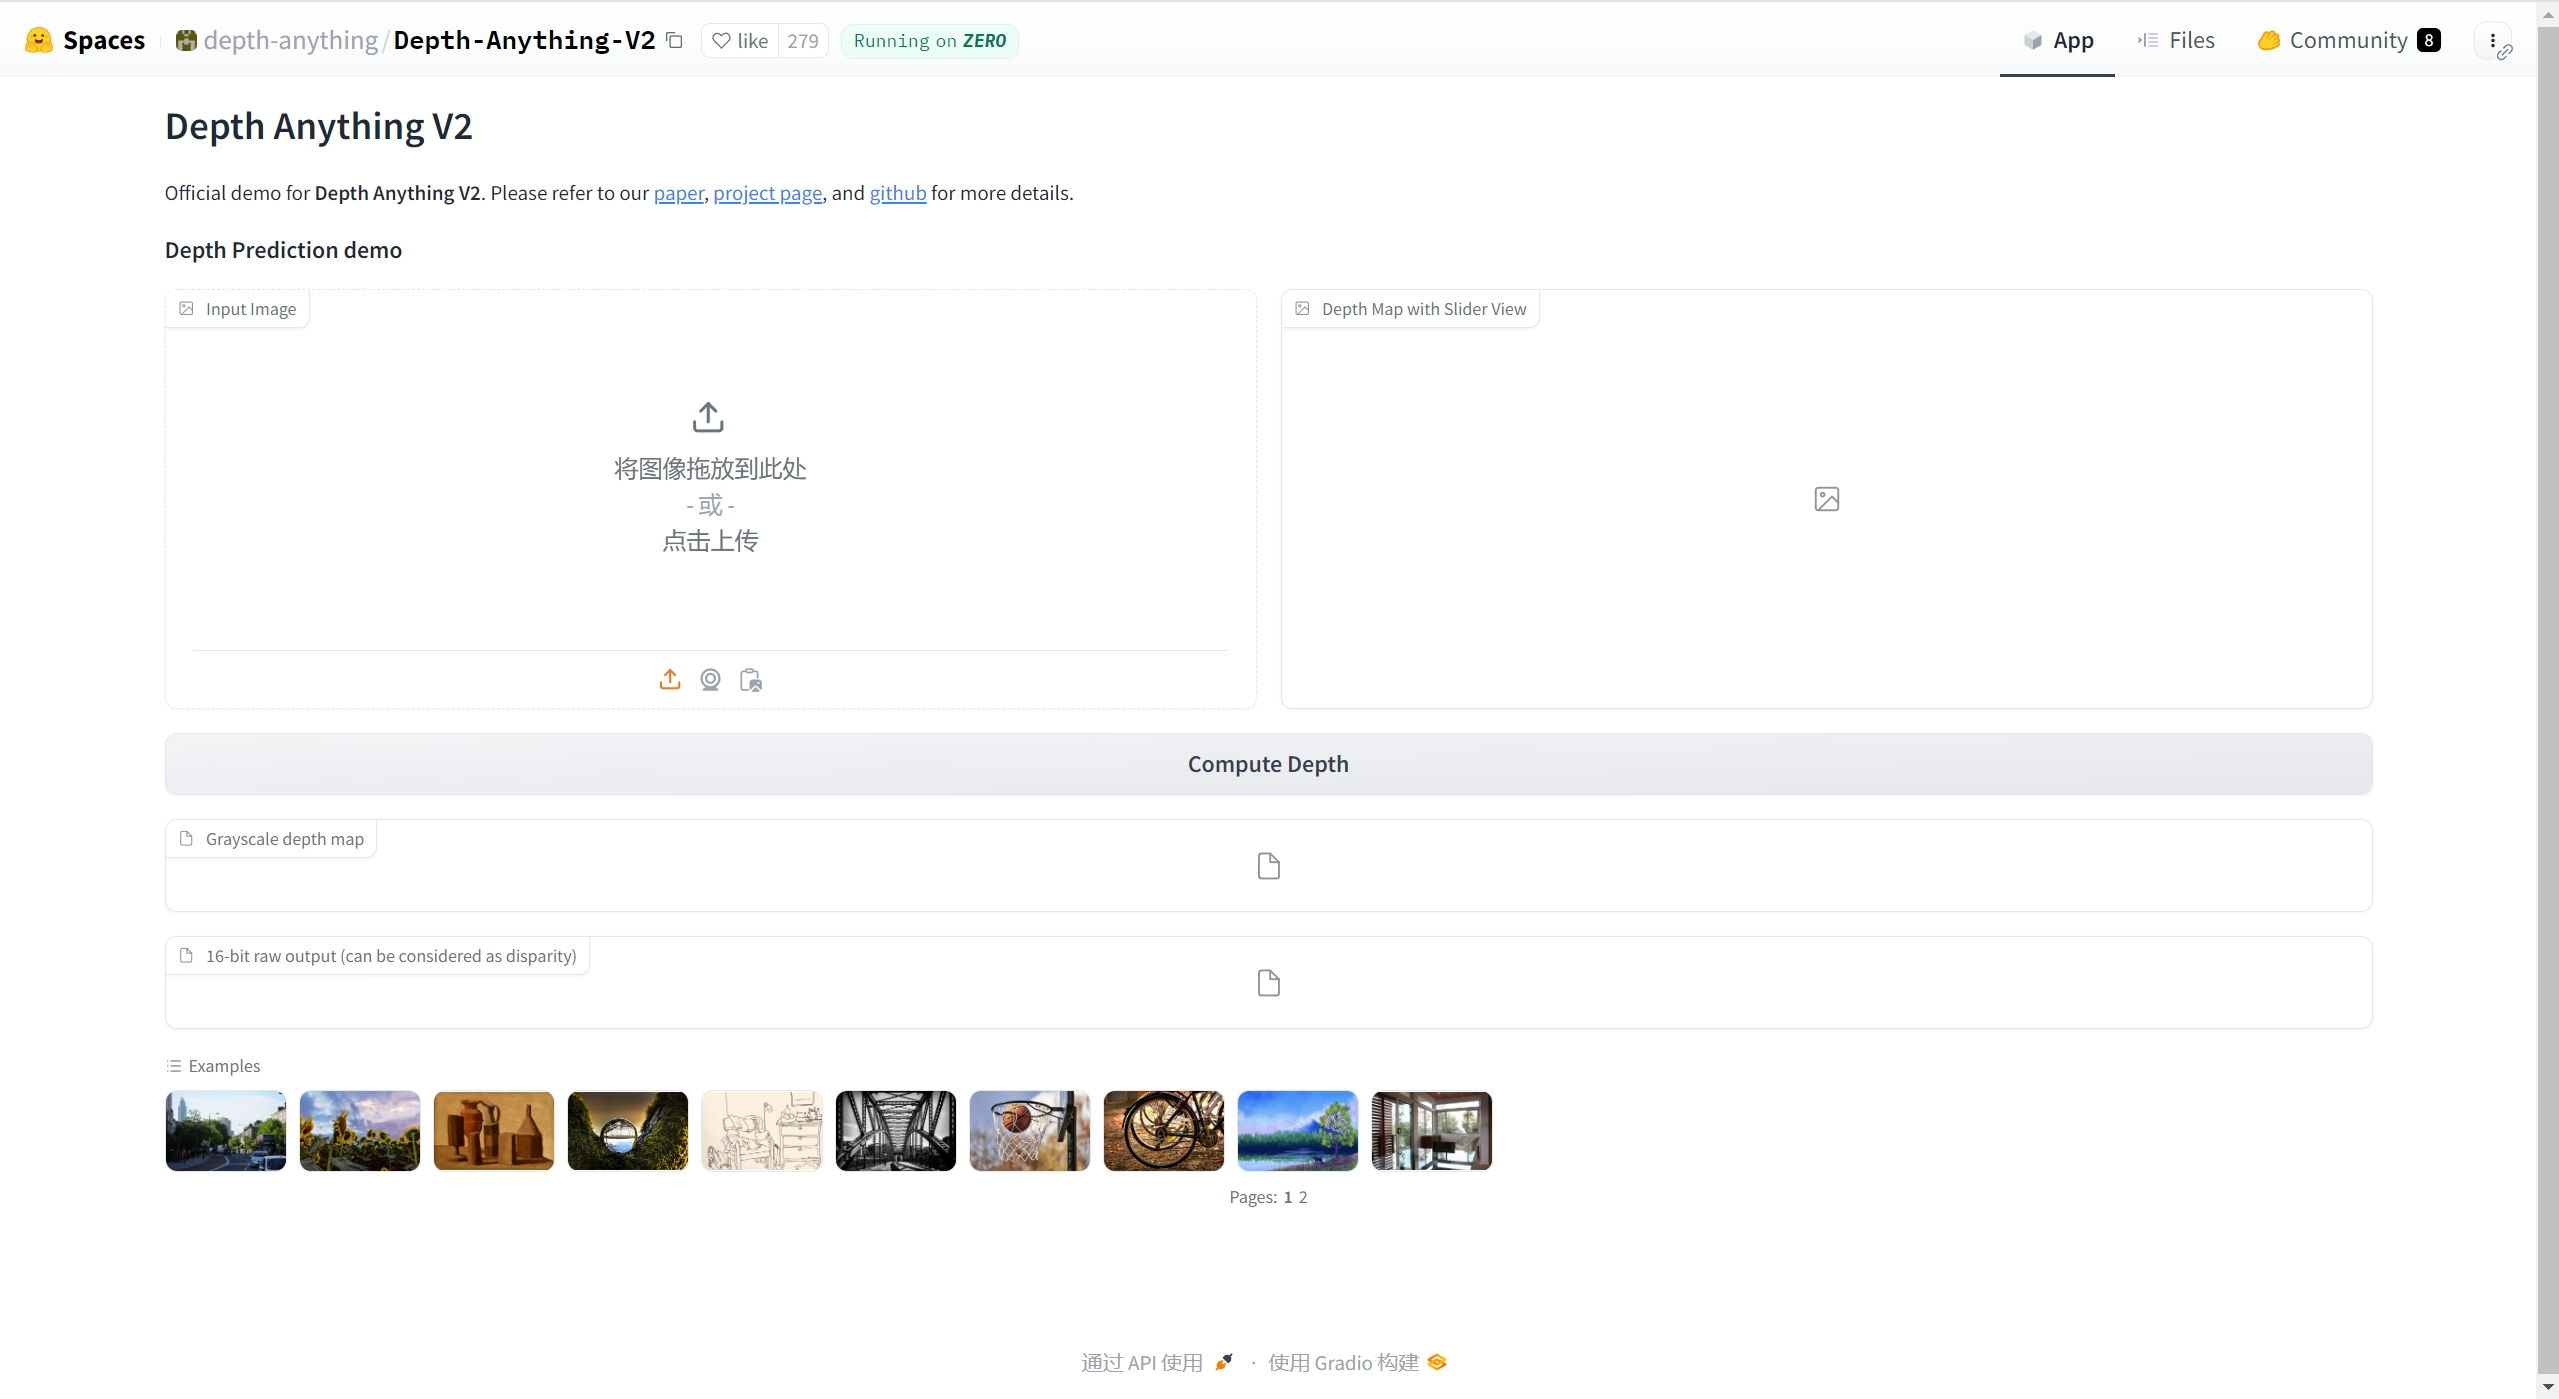The height and width of the screenshot is (1399, 2559).
Task: Click the Input Image panel label
Action: click(x=236, y=308)
